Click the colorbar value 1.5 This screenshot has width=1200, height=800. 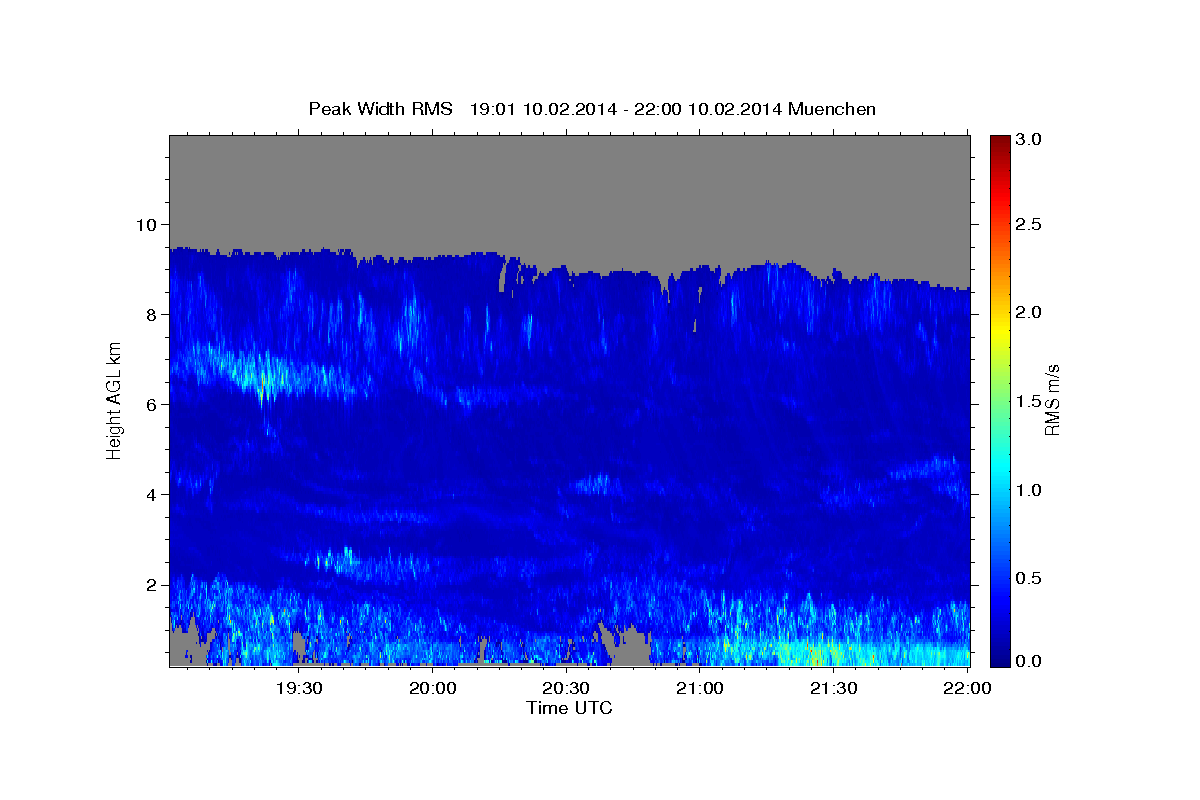pyautogui.click(x=1029, y=401)
